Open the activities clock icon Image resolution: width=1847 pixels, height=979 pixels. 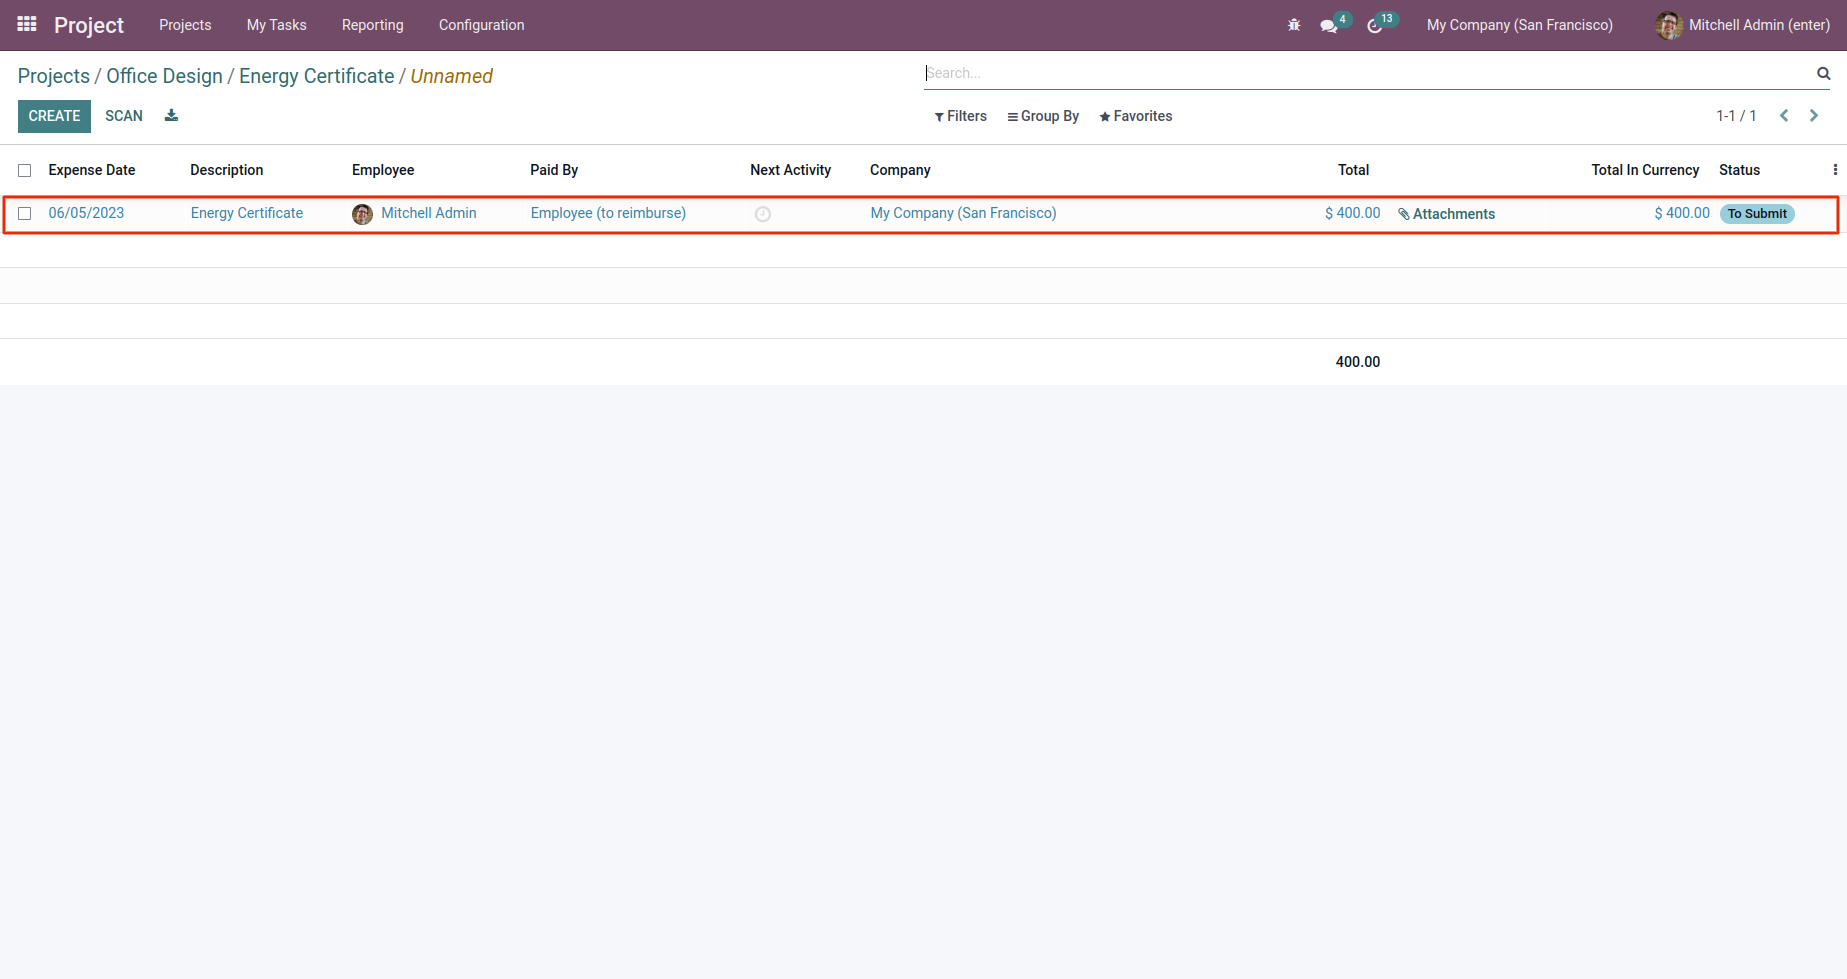(x=1375, y=26)
